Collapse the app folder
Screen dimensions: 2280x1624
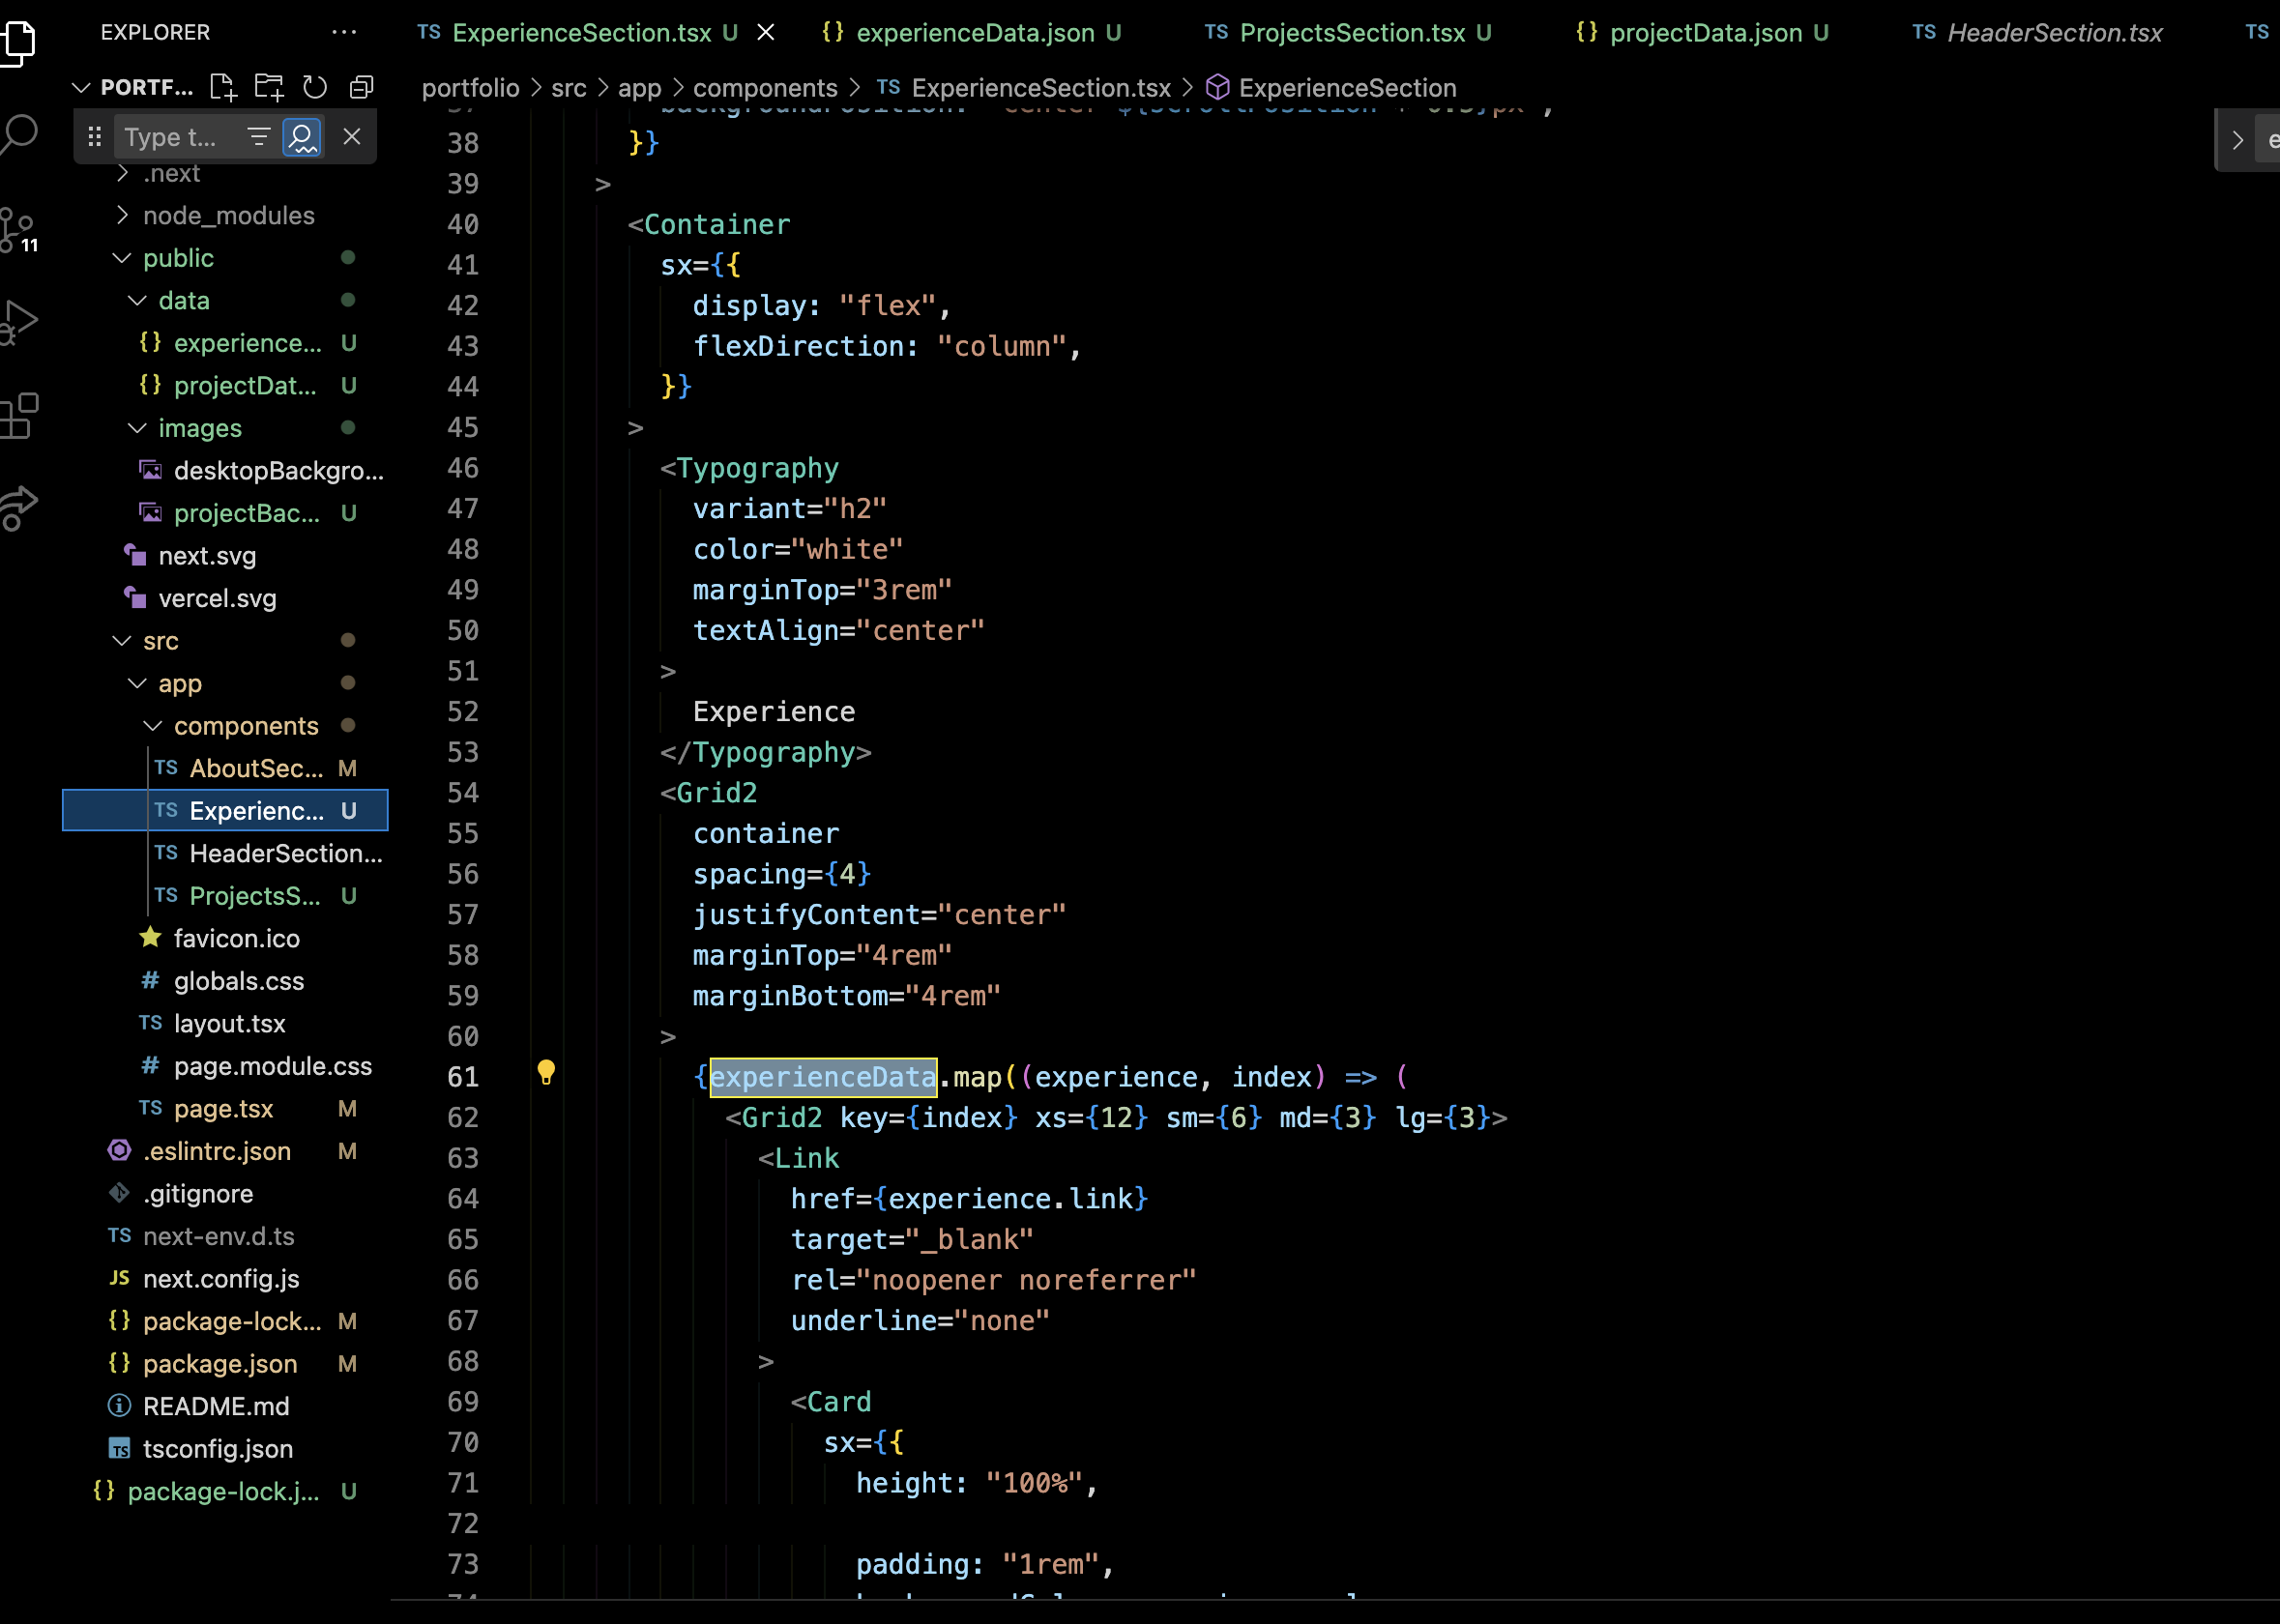[x=137, y=683]
